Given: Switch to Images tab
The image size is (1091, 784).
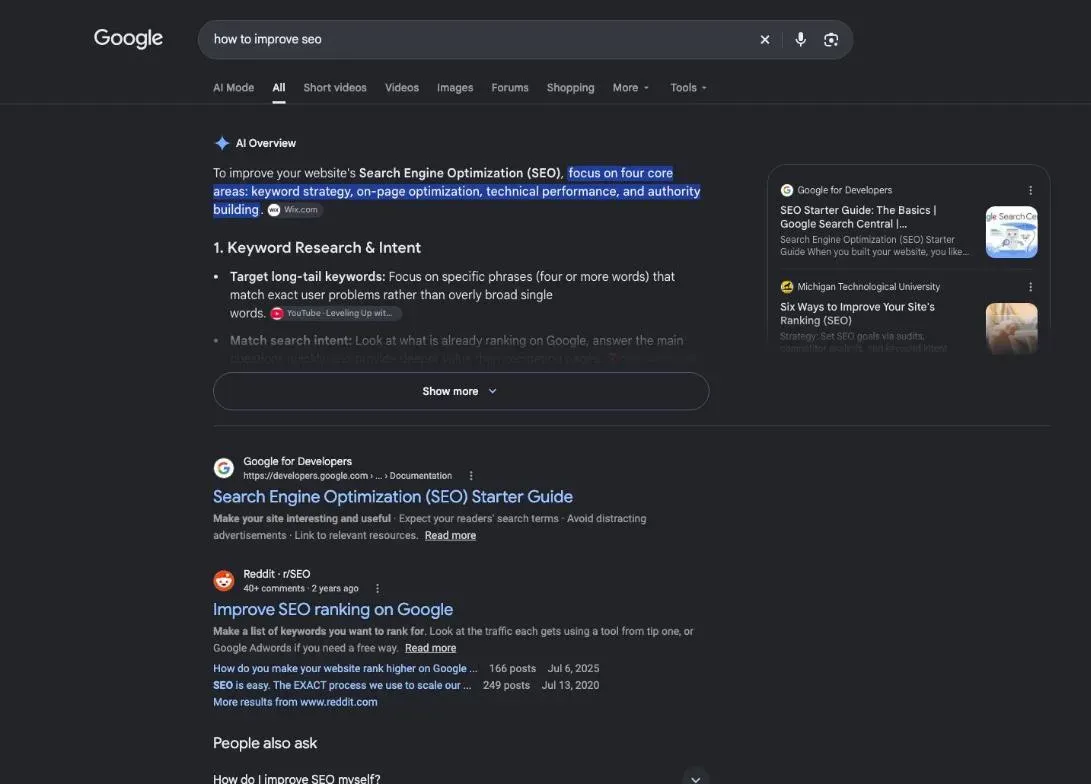Looking at the screenshot, I should 455,88.
